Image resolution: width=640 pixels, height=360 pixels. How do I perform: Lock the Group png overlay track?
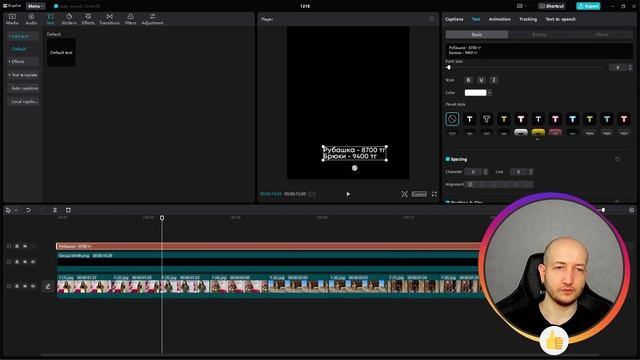(x=17, y=262)
